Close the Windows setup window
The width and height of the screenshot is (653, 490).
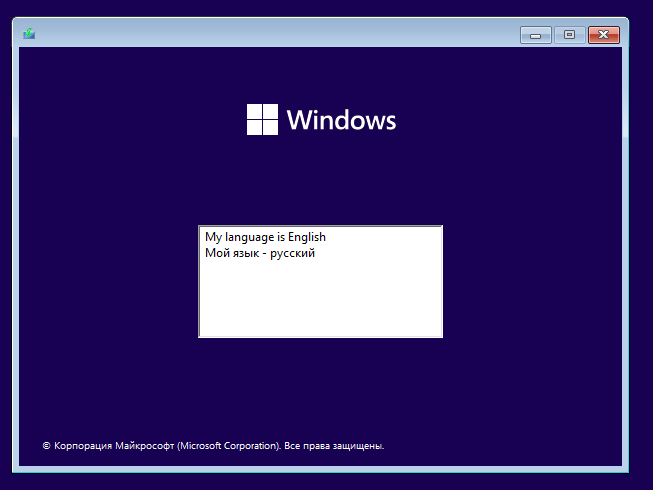click(x=604, y=35)
